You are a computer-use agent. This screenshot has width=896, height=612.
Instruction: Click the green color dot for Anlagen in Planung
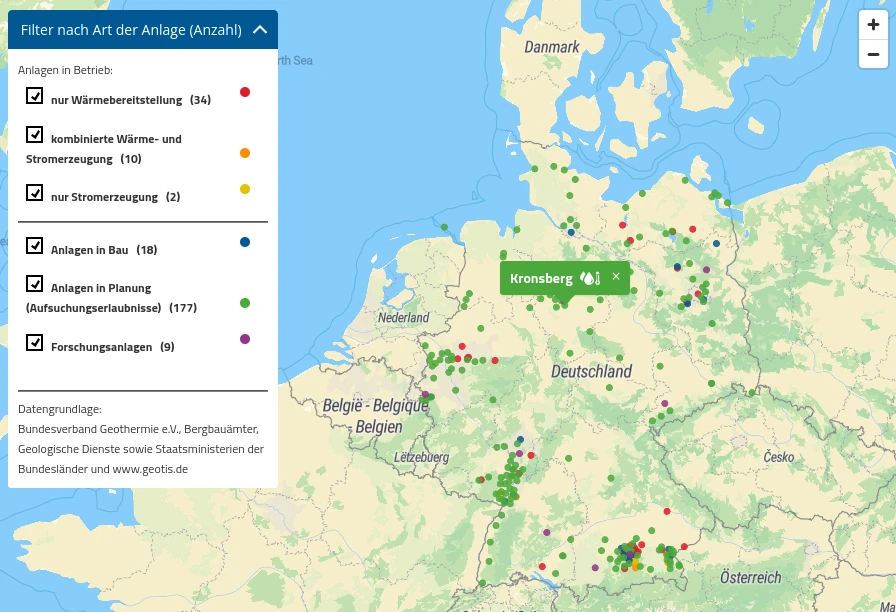[245, 303]
